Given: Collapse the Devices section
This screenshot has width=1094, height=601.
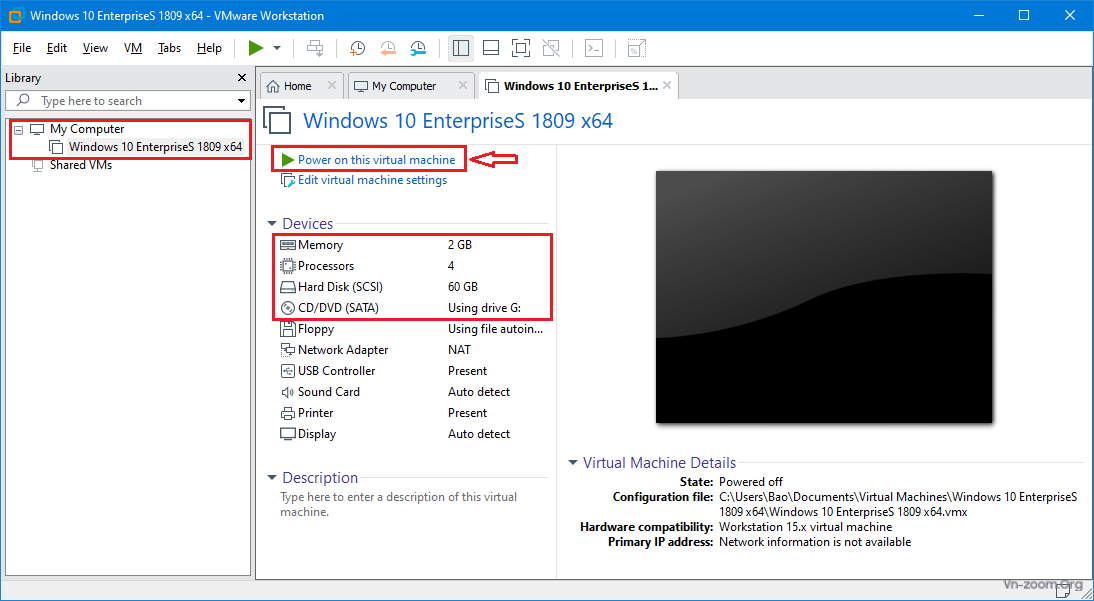Looking at the screenshot, I should coord(272,224).
